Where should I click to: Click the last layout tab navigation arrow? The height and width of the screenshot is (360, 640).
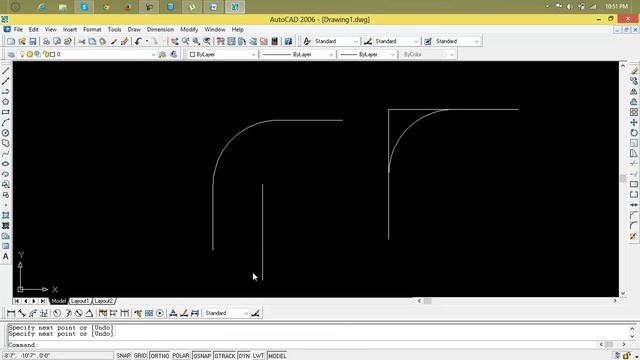coord(42,301)
